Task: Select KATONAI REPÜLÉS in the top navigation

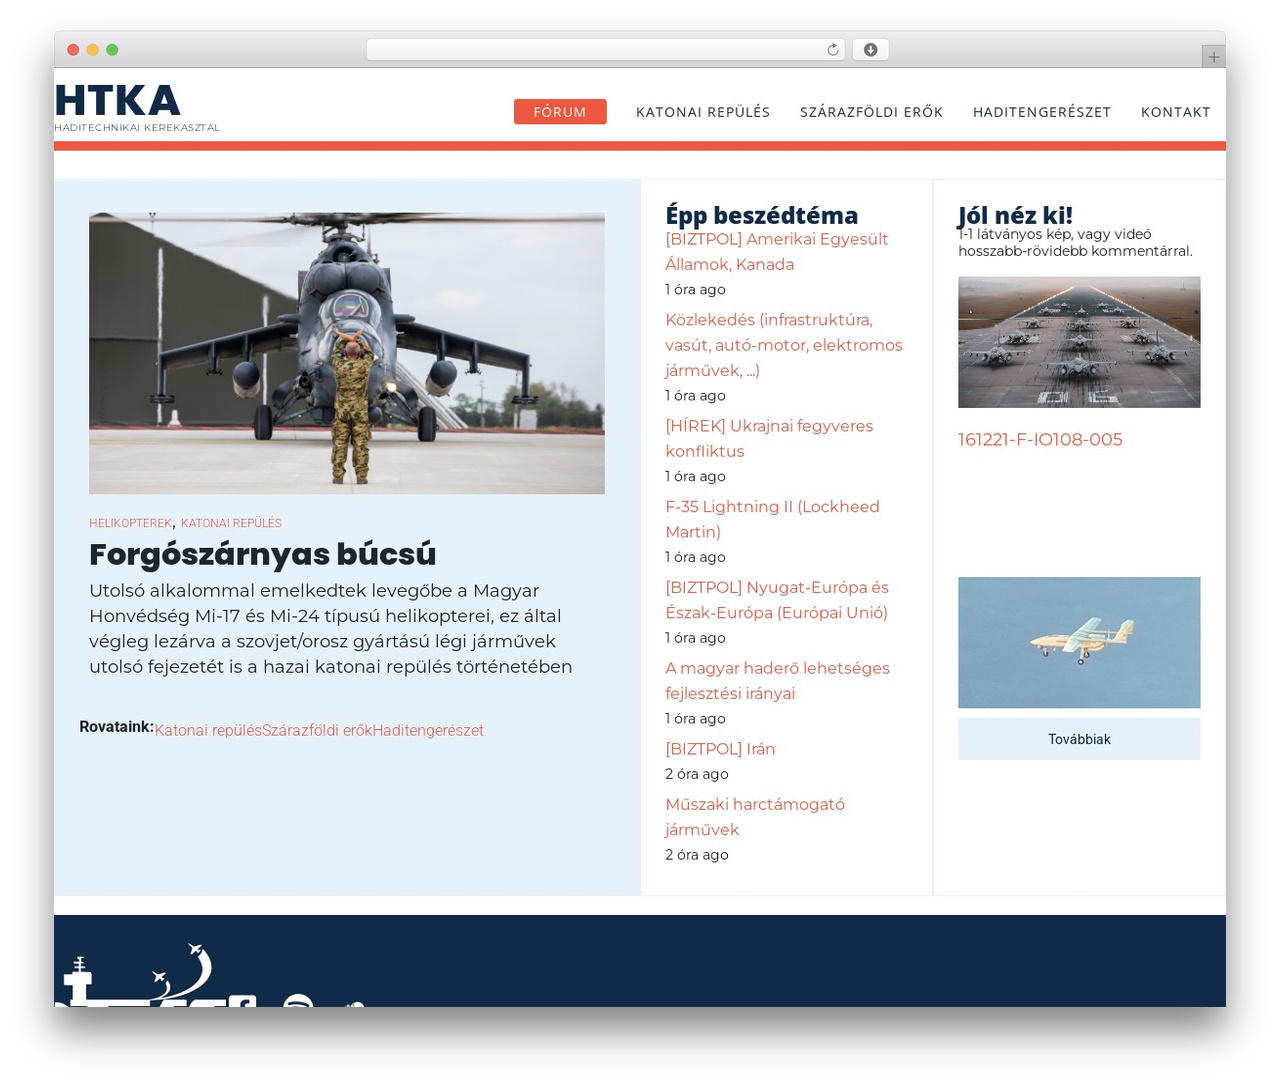Action: pos(703,112)
